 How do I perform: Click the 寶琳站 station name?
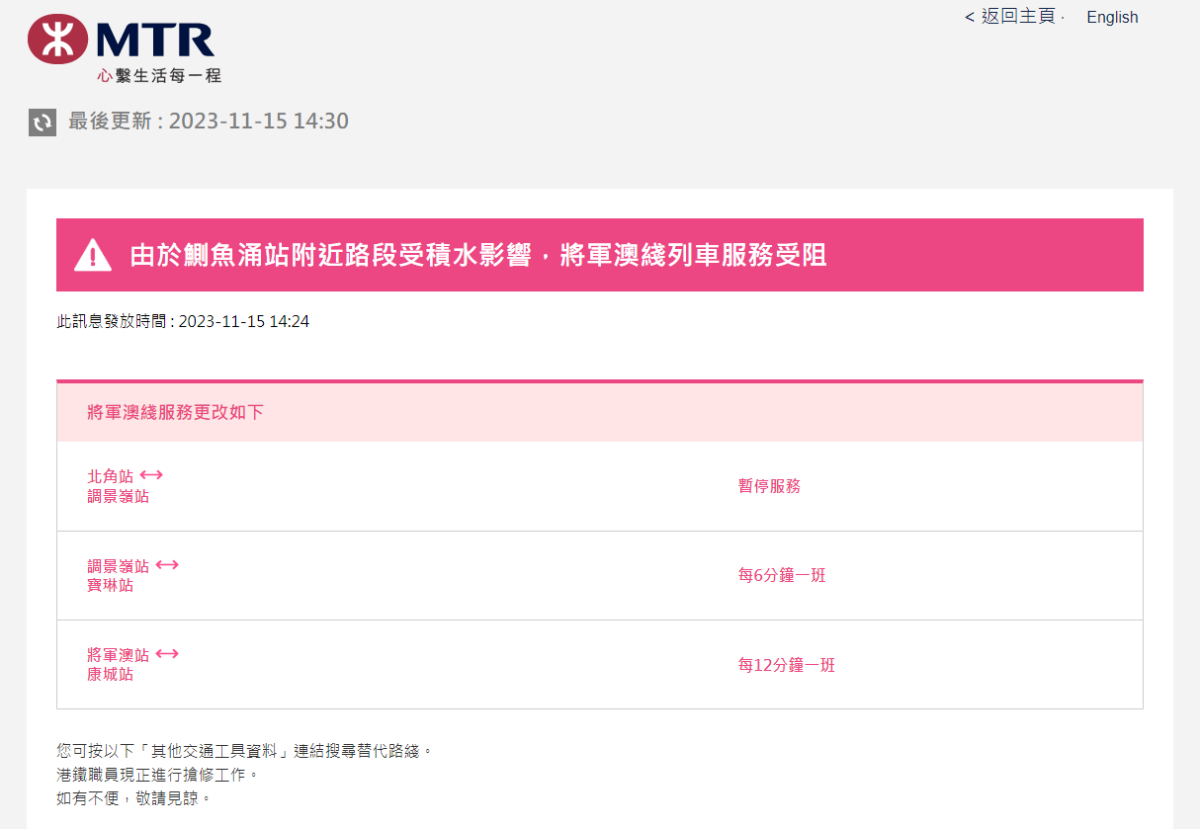pos(110,585)
